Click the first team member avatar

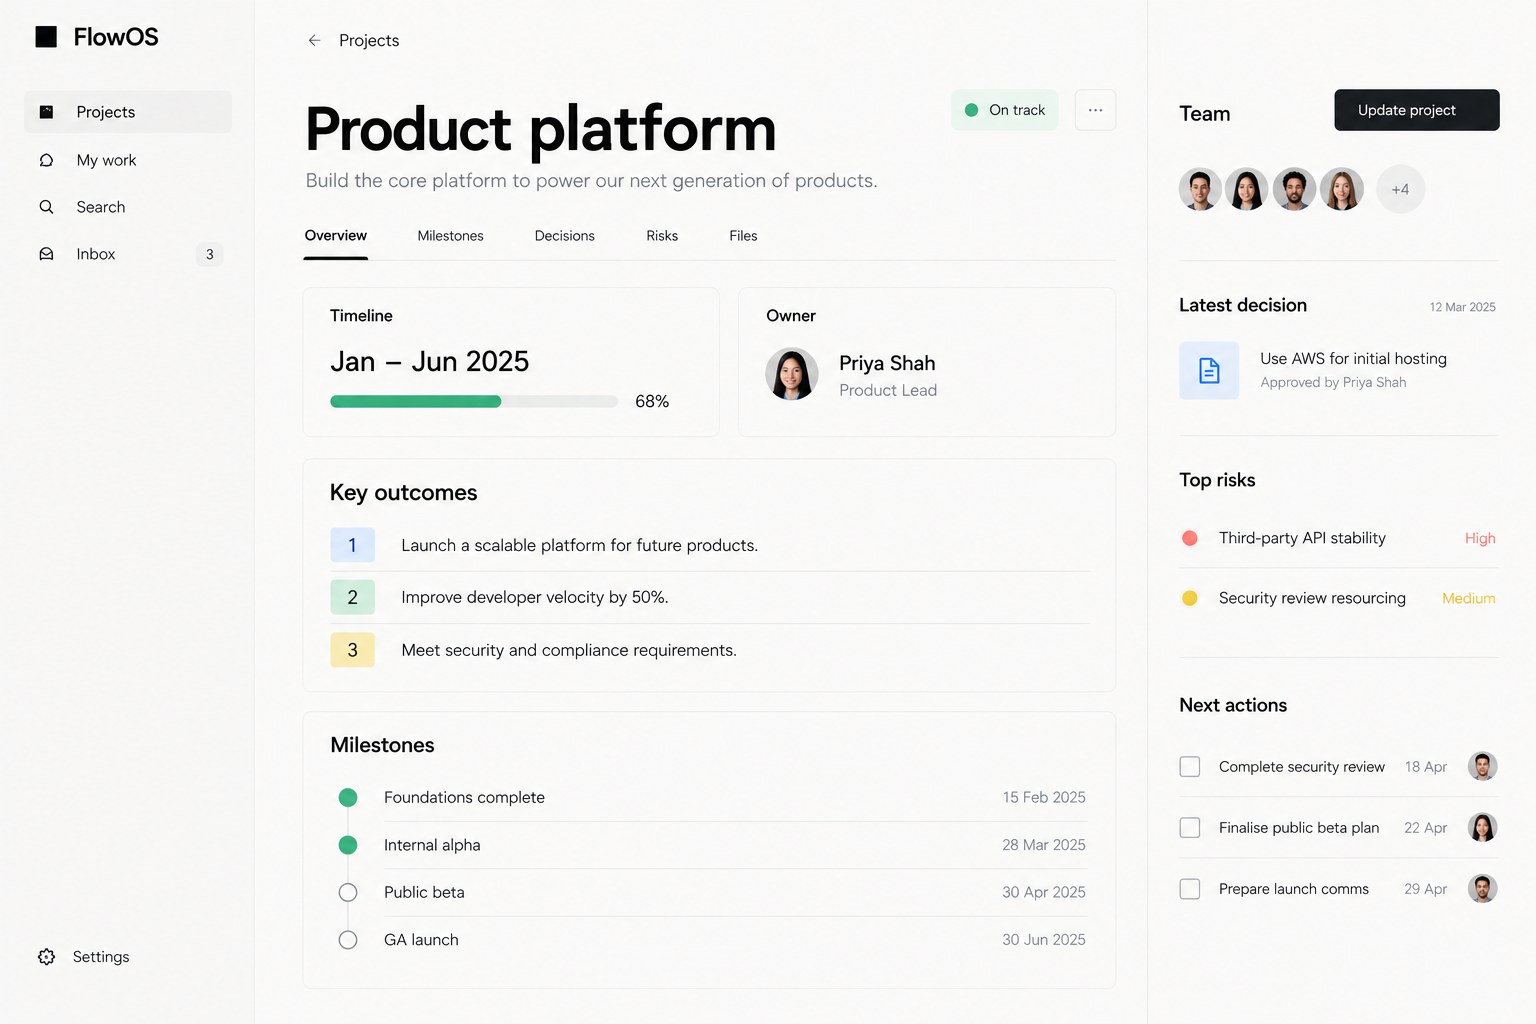[1200, 189]
